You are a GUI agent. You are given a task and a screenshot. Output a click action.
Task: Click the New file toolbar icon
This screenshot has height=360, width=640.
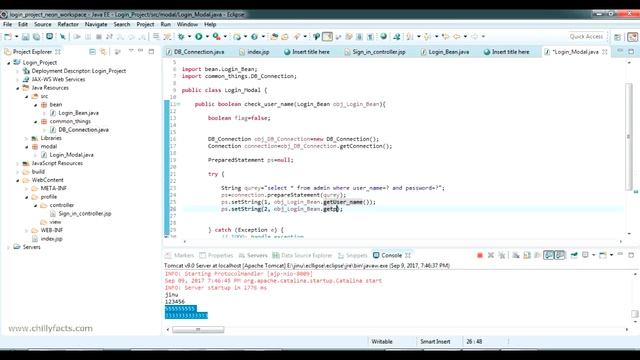tap(7, 37)
